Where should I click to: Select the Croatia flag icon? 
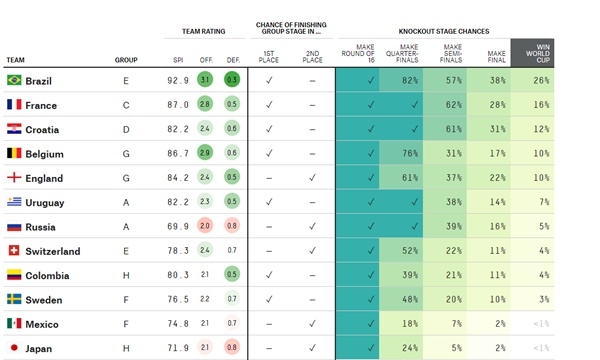click(x=14, y=129)
